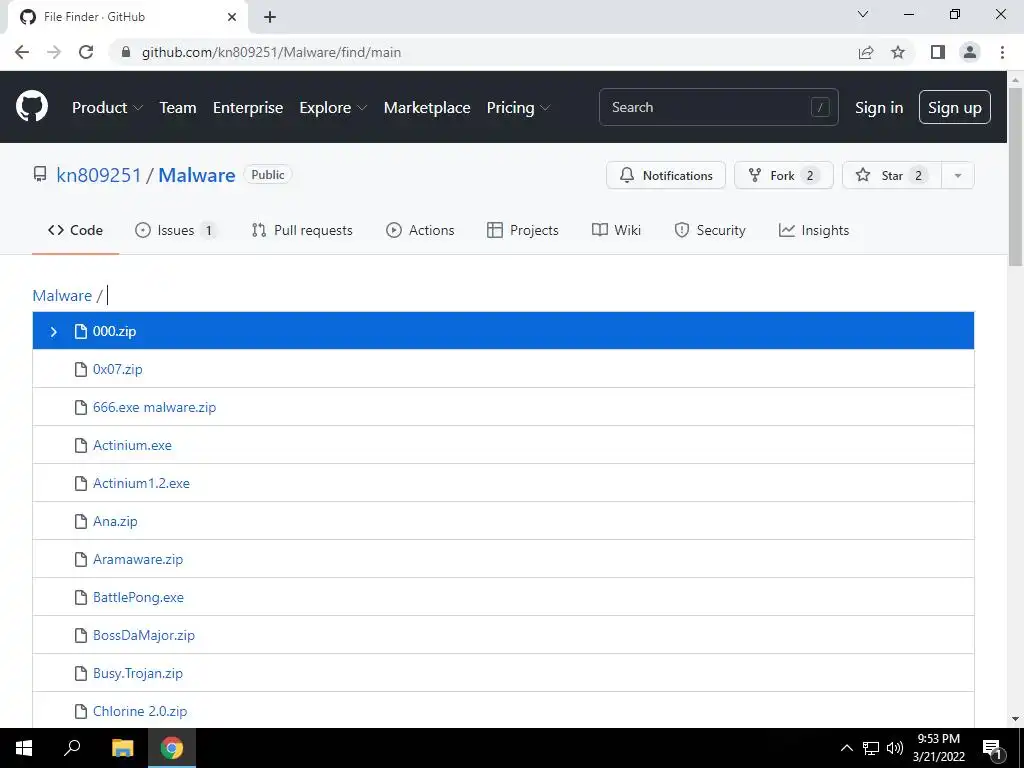Click file icon next to 666.exe malware.zip
This screenshot has width=1024, height=768.
(x=81, y=408)
